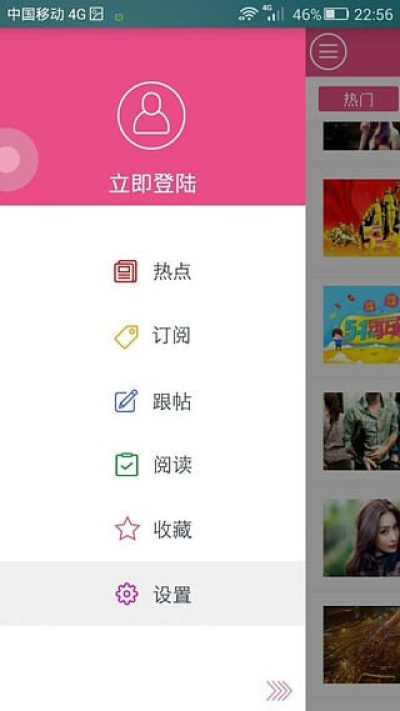Viewport: 400px width, 711px height.
Task: Open the couple in plaid shirt thumbnail
Action: [361, 431]
